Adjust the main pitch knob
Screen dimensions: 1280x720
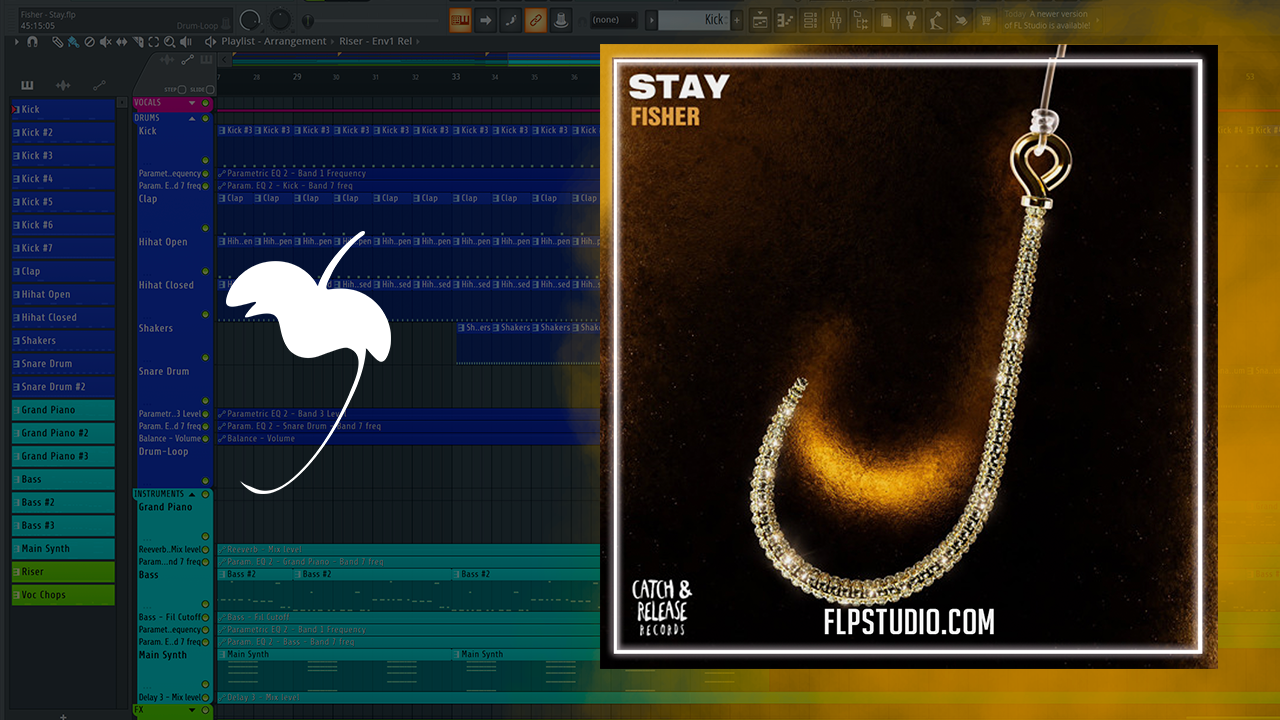pos(281,19)
